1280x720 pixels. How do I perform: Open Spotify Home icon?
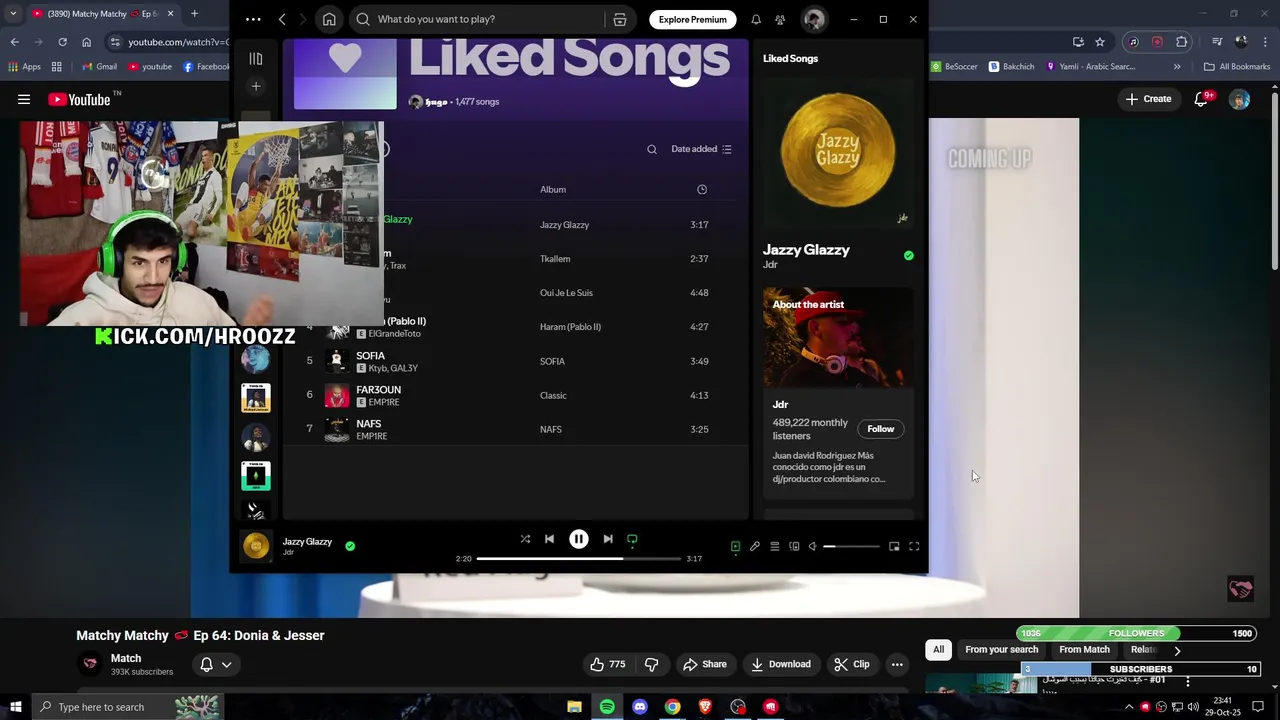[329, 19]
